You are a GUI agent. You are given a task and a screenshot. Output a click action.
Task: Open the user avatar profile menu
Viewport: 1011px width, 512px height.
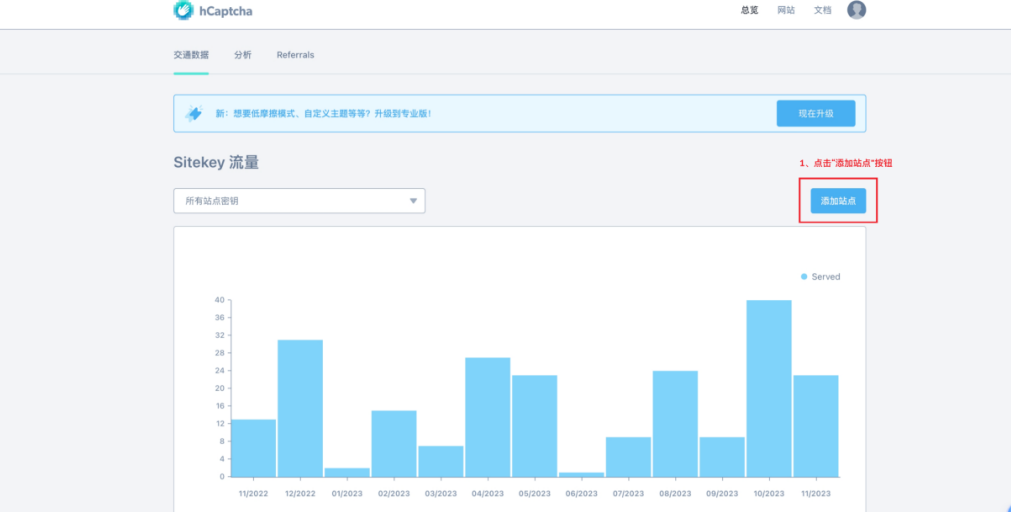click(856, 10)
